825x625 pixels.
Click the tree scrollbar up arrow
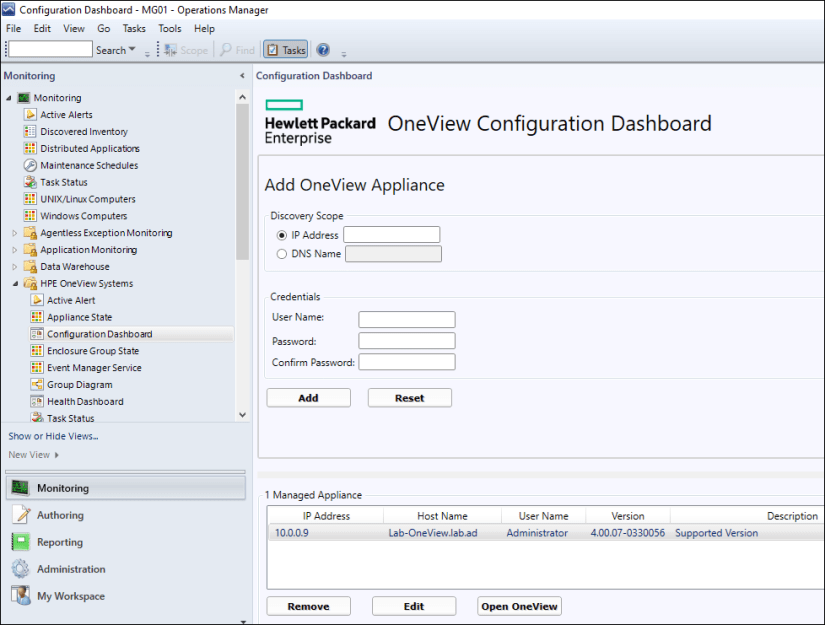pos(242,97)
